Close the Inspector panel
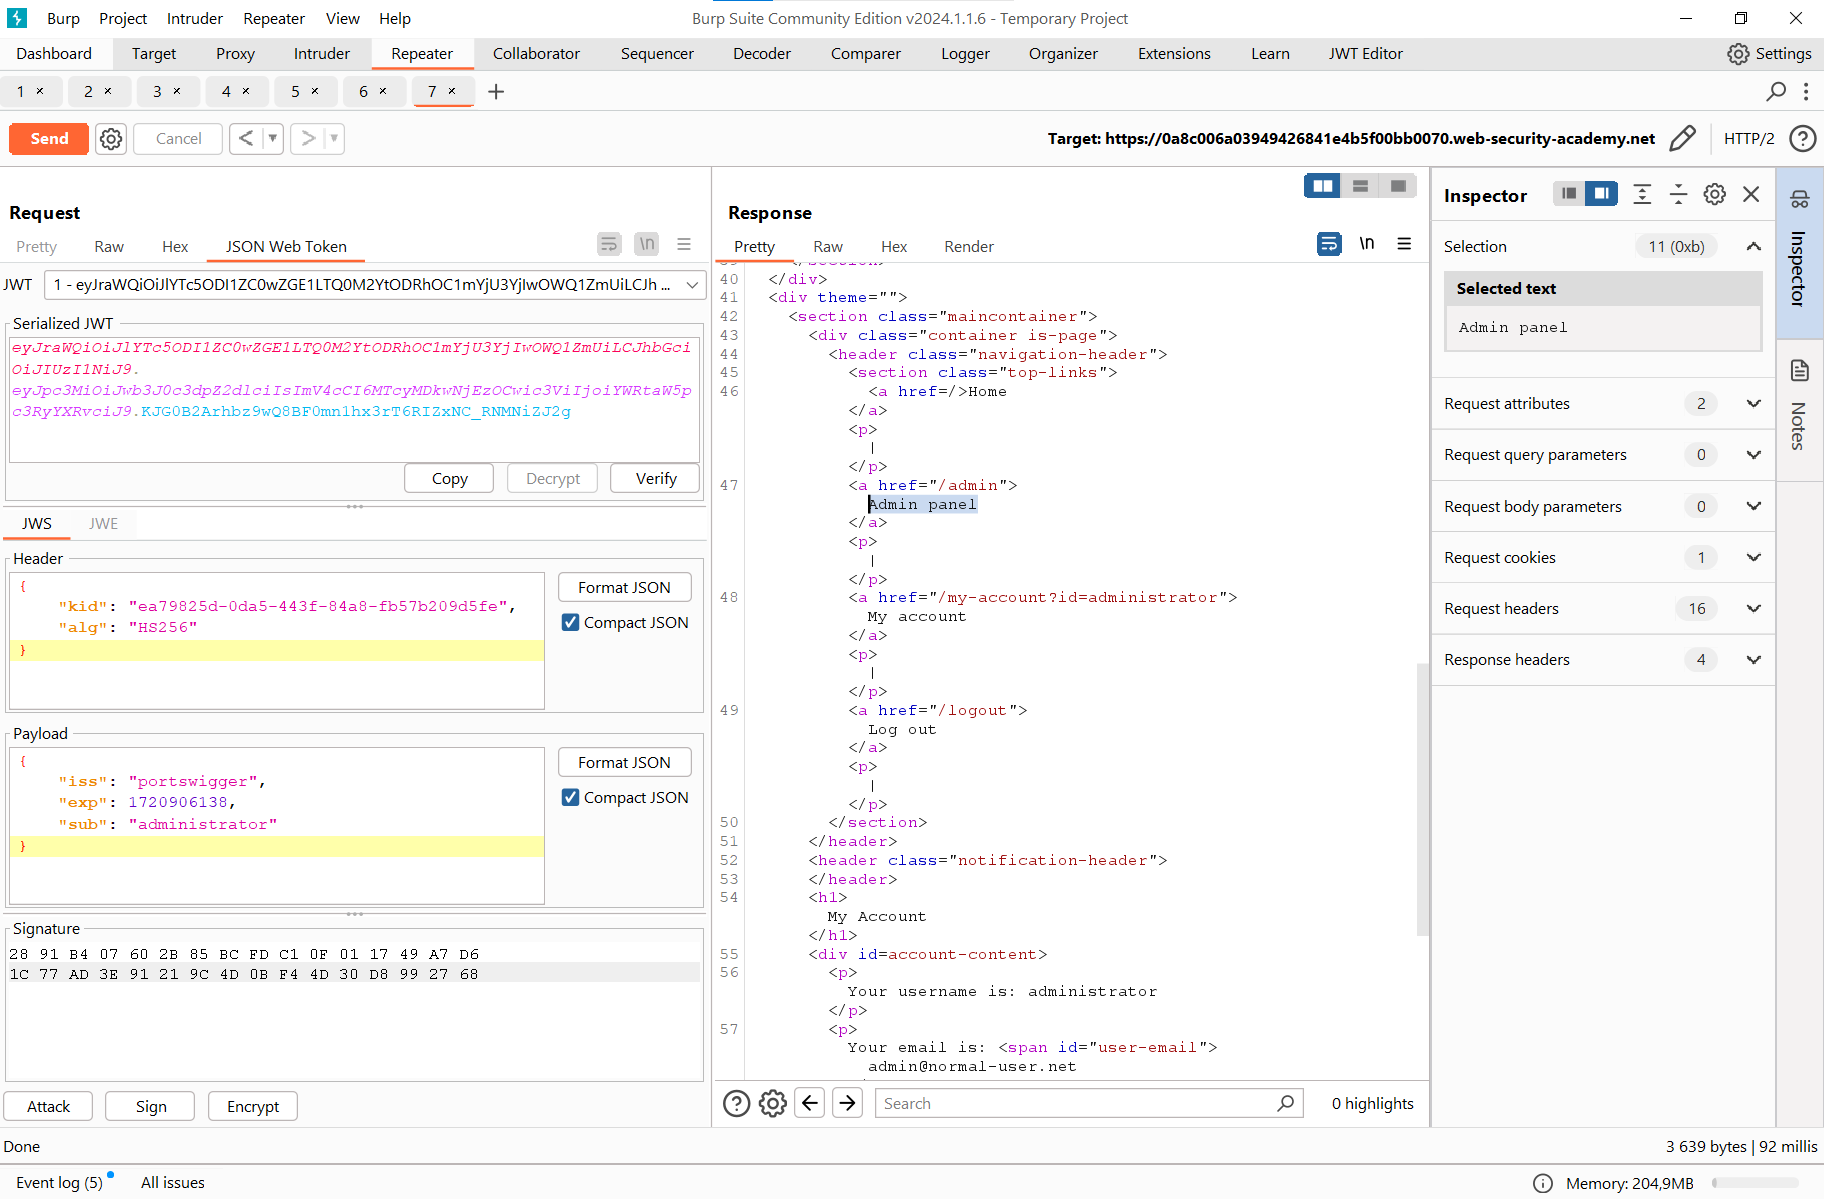The width and height of the screenshot is (1824, 1200). [x=1751, y=194]
